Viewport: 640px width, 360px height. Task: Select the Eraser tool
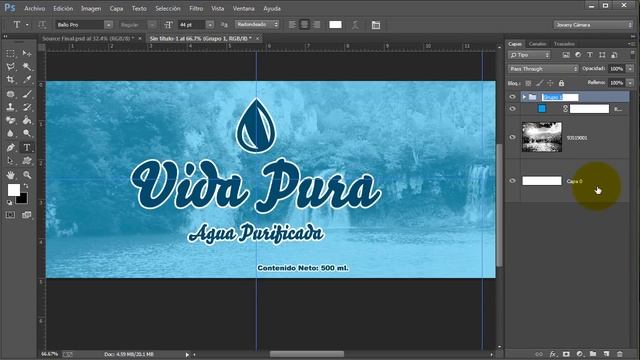pos(11,120)
